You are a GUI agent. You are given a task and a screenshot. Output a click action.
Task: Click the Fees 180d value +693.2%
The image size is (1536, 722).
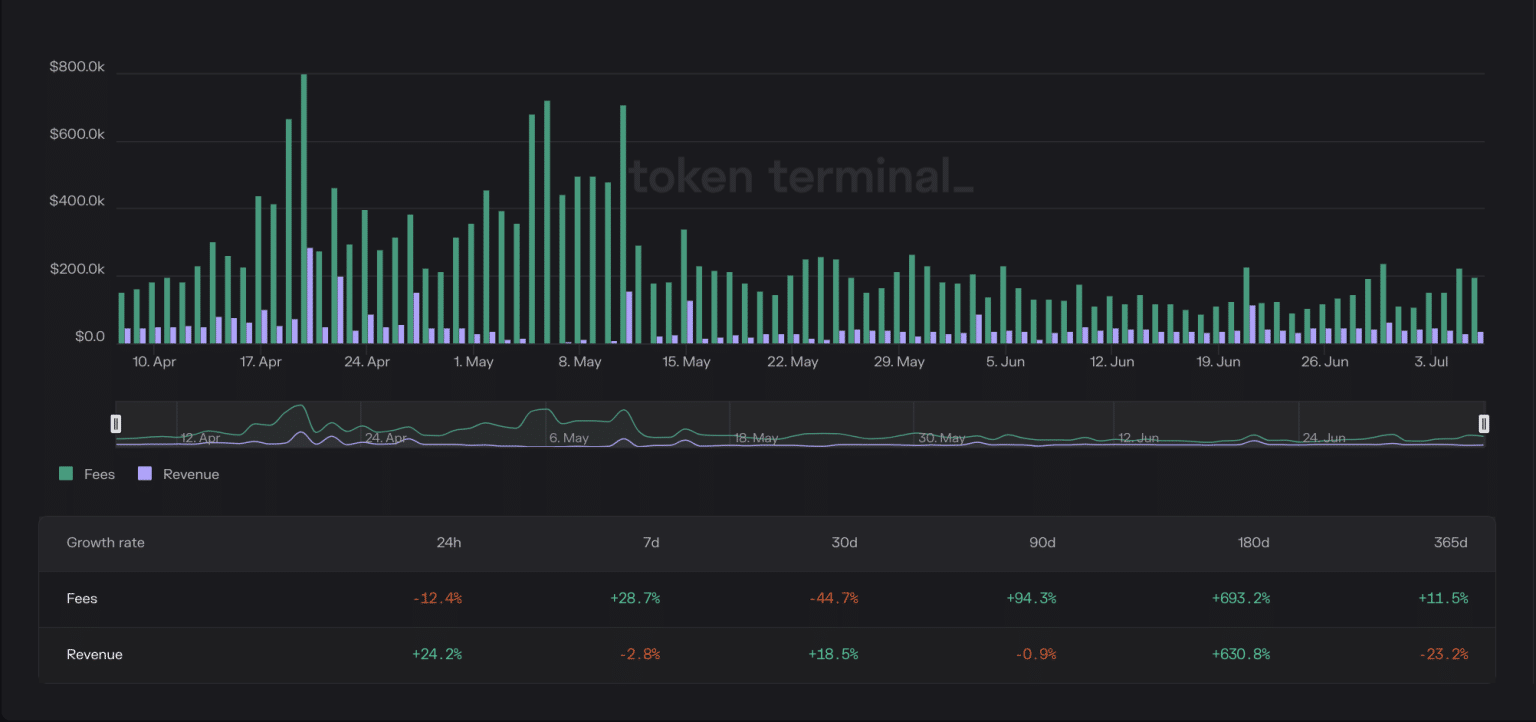[1241, 599]
